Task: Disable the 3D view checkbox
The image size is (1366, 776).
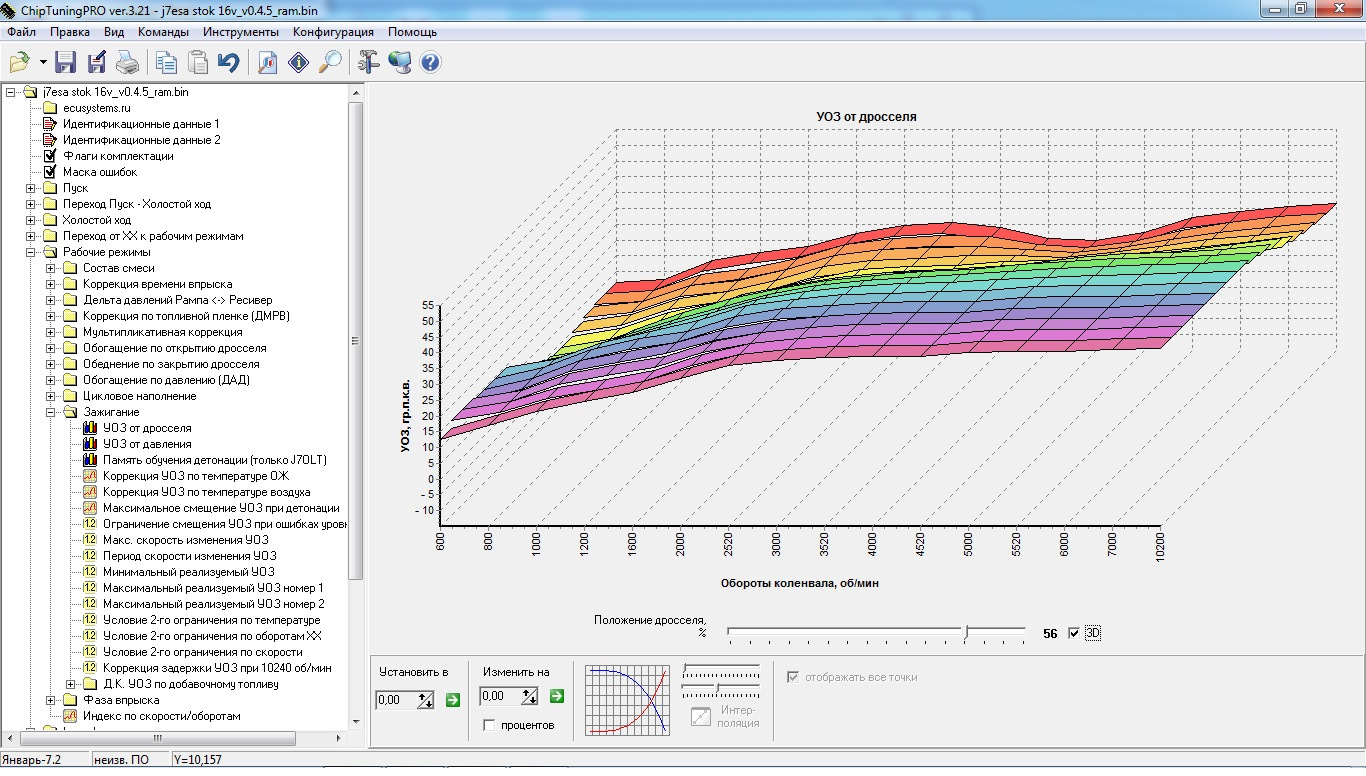Action: point(1074,633)
